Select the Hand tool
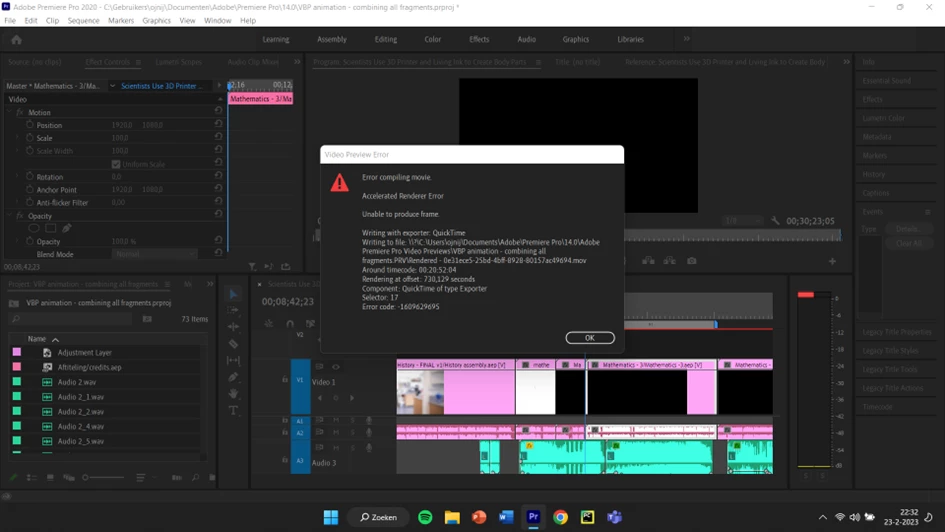Screen dimensions: 945x532 click(233, 393)
